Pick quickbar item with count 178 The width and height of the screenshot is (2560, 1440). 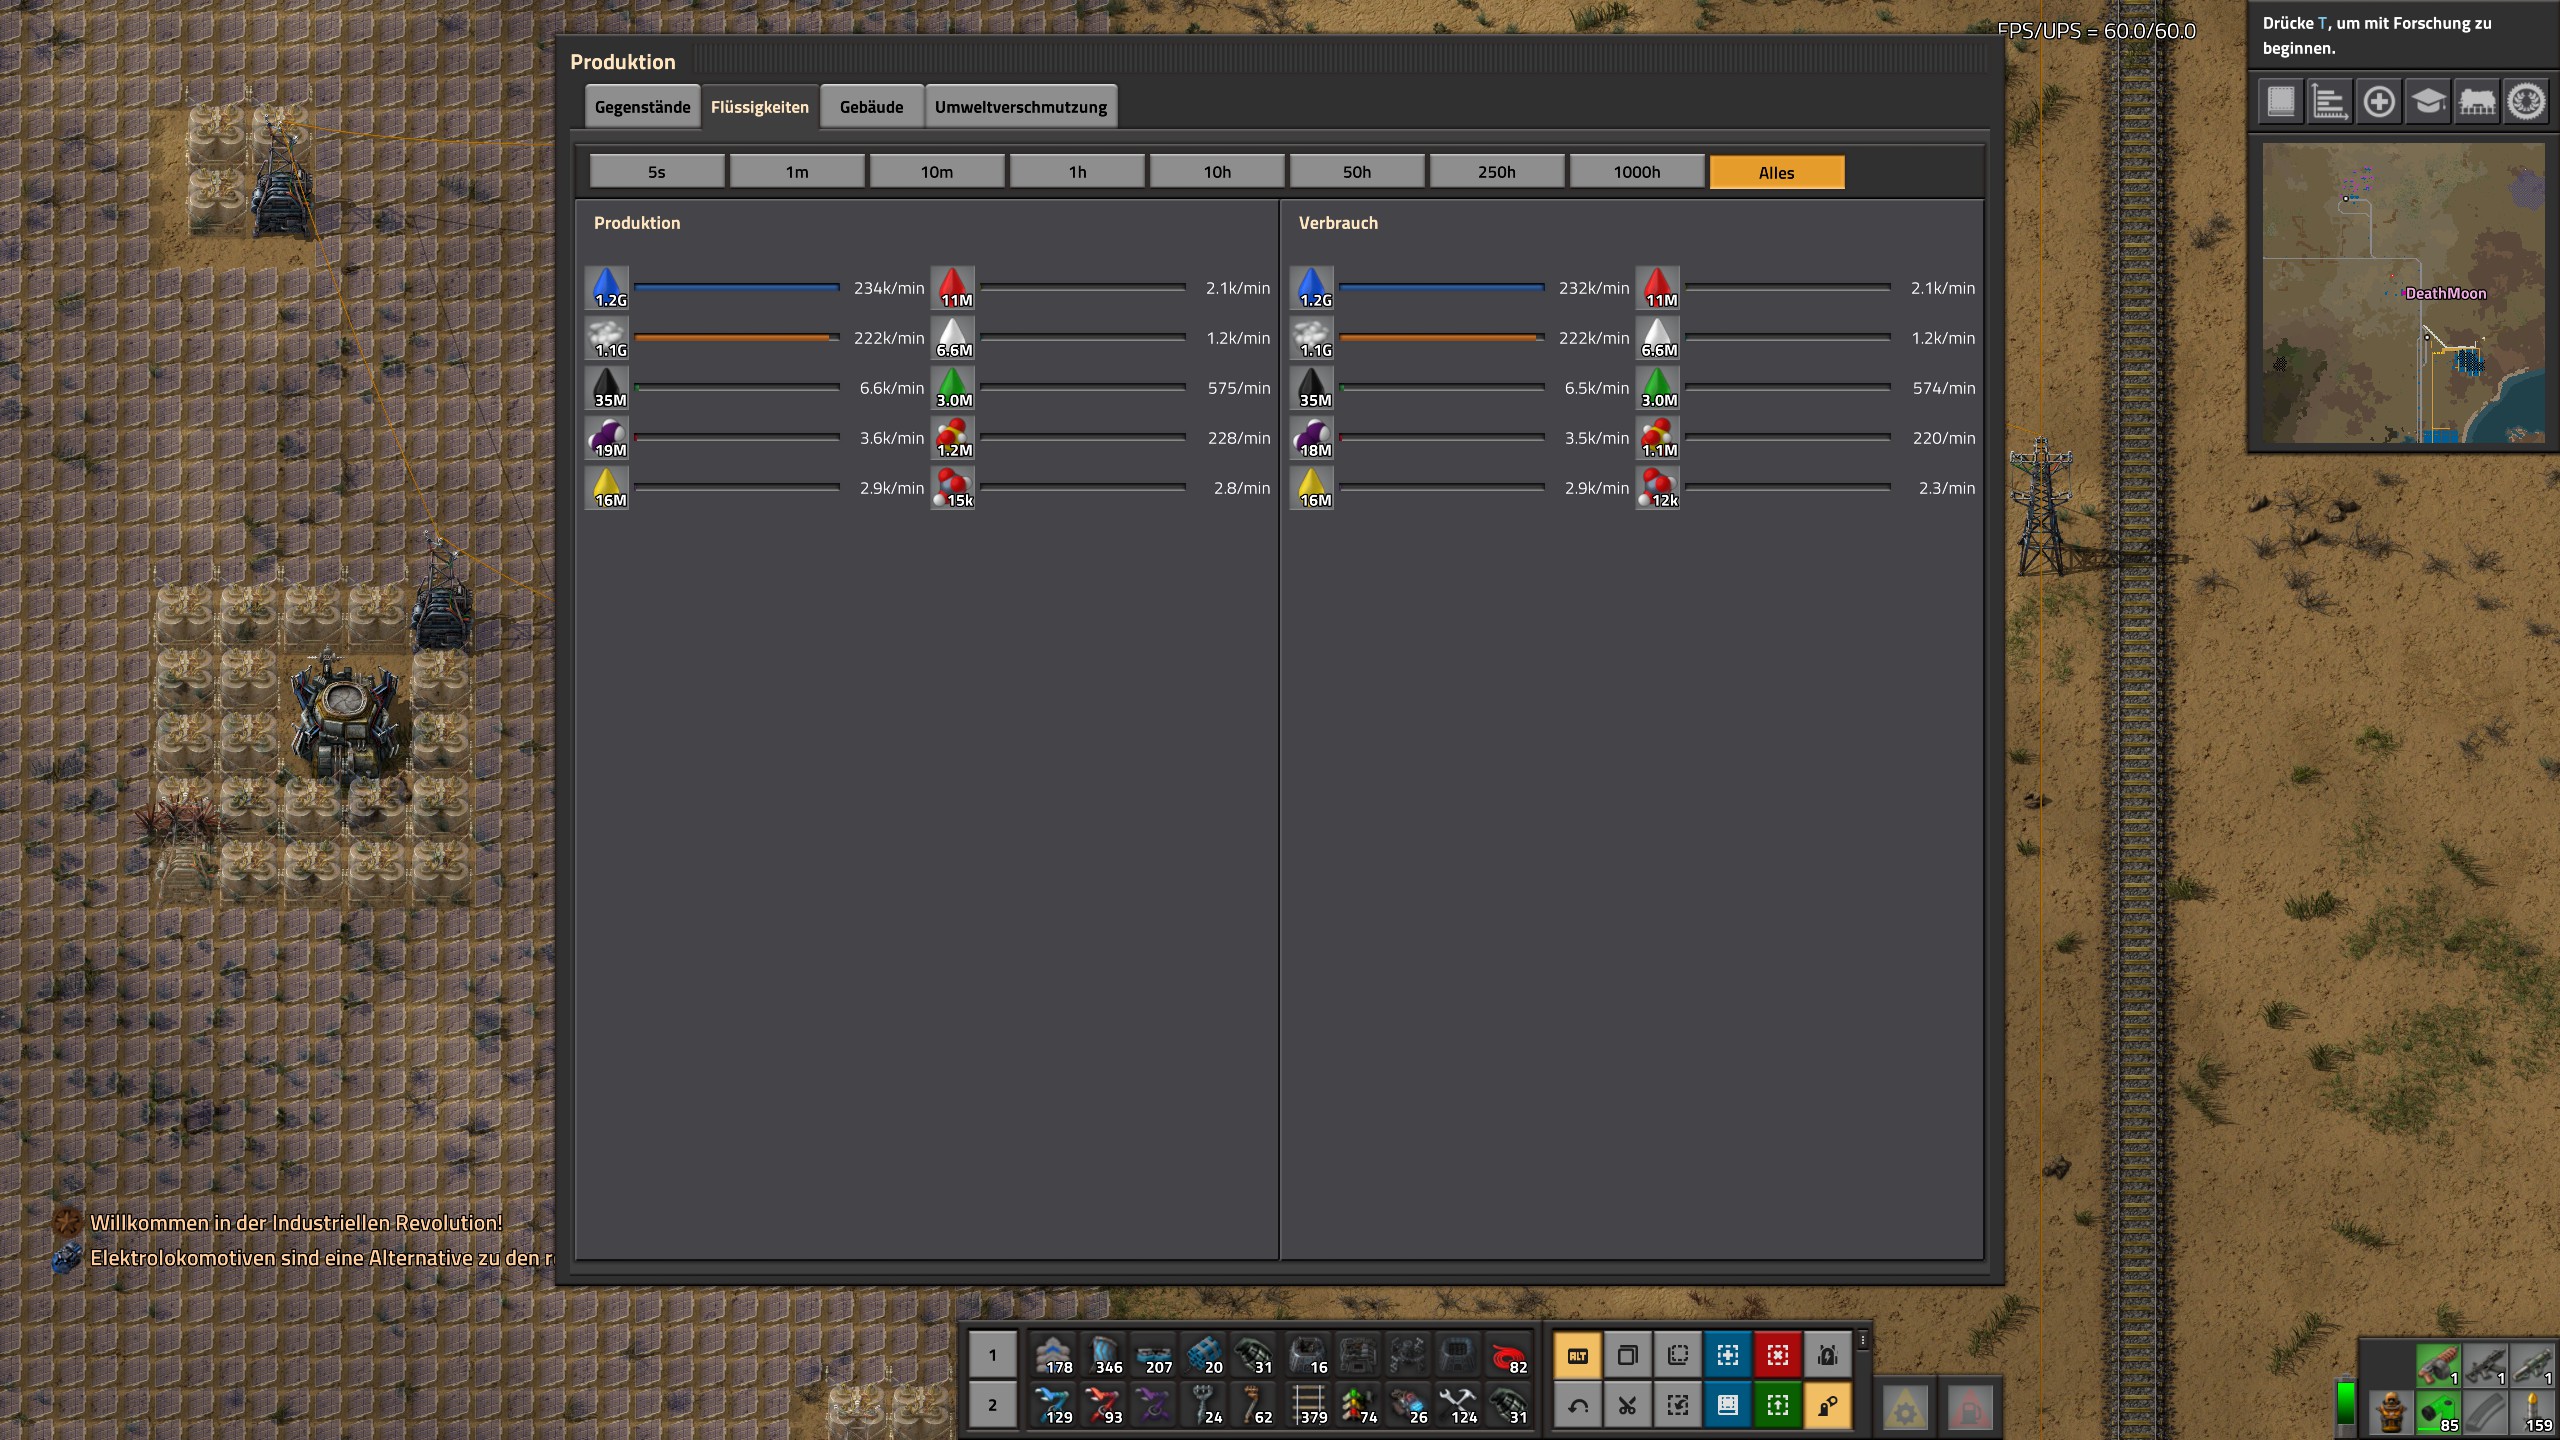click(x=1053, y=1355)
